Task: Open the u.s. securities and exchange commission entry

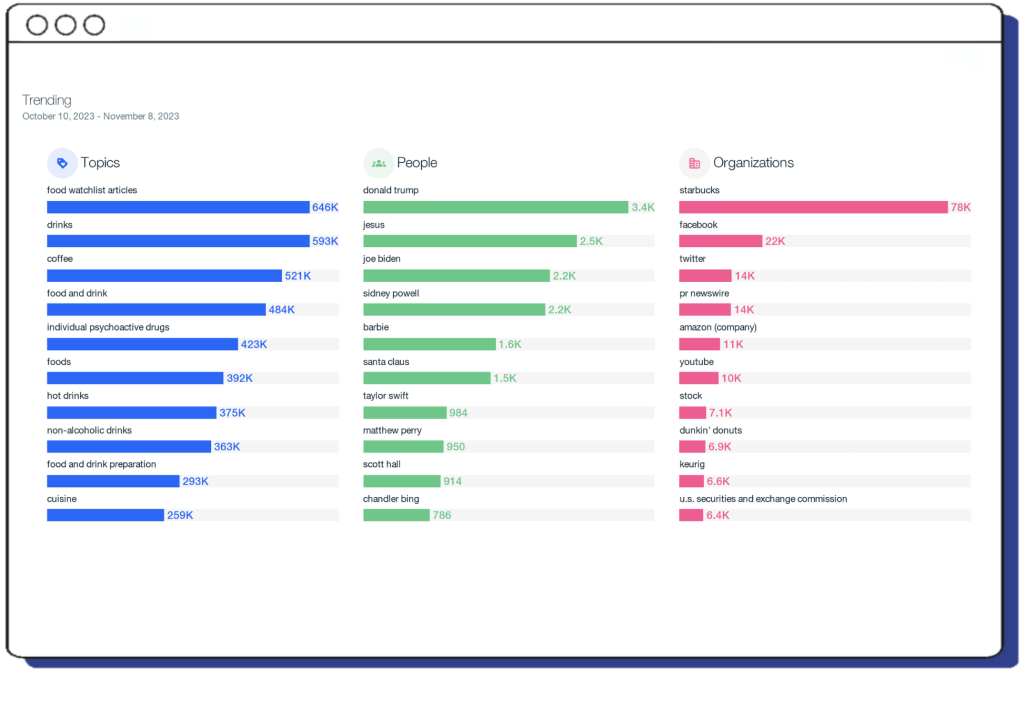Action: click(x=763, y=499)
